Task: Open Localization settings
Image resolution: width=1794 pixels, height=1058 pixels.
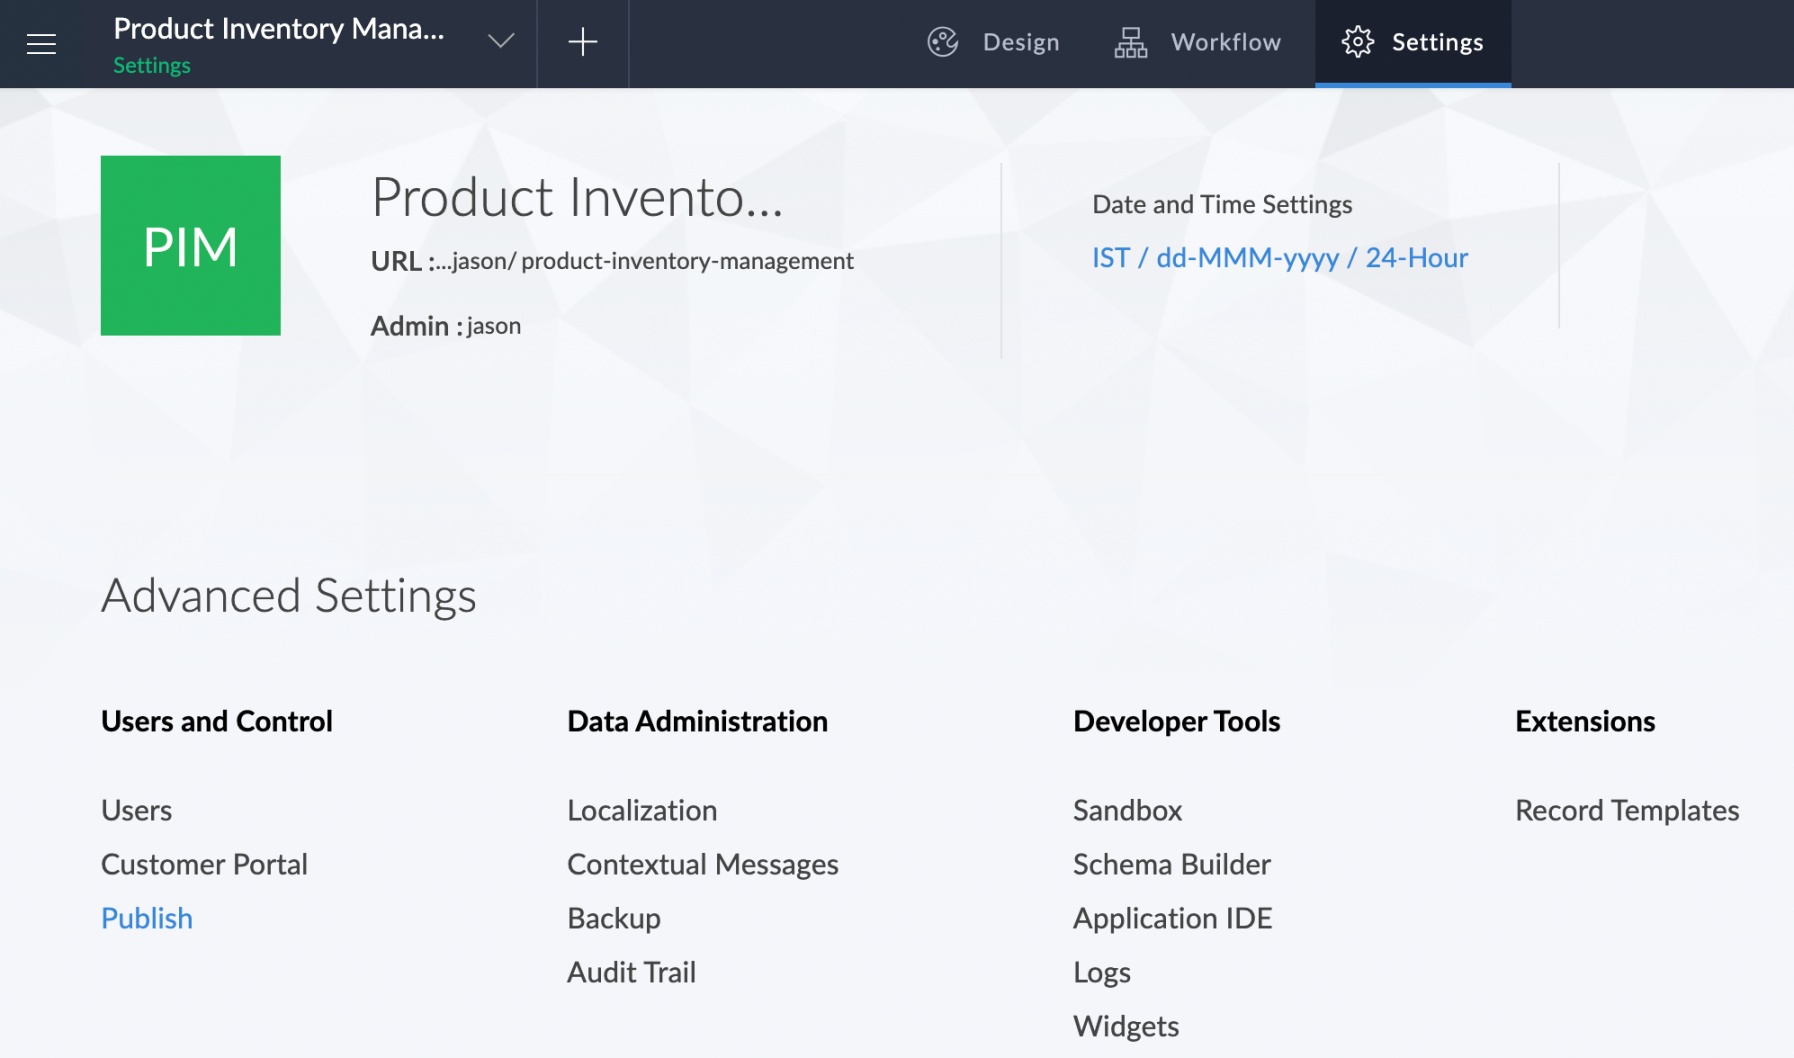Action: tap(641, 810)
